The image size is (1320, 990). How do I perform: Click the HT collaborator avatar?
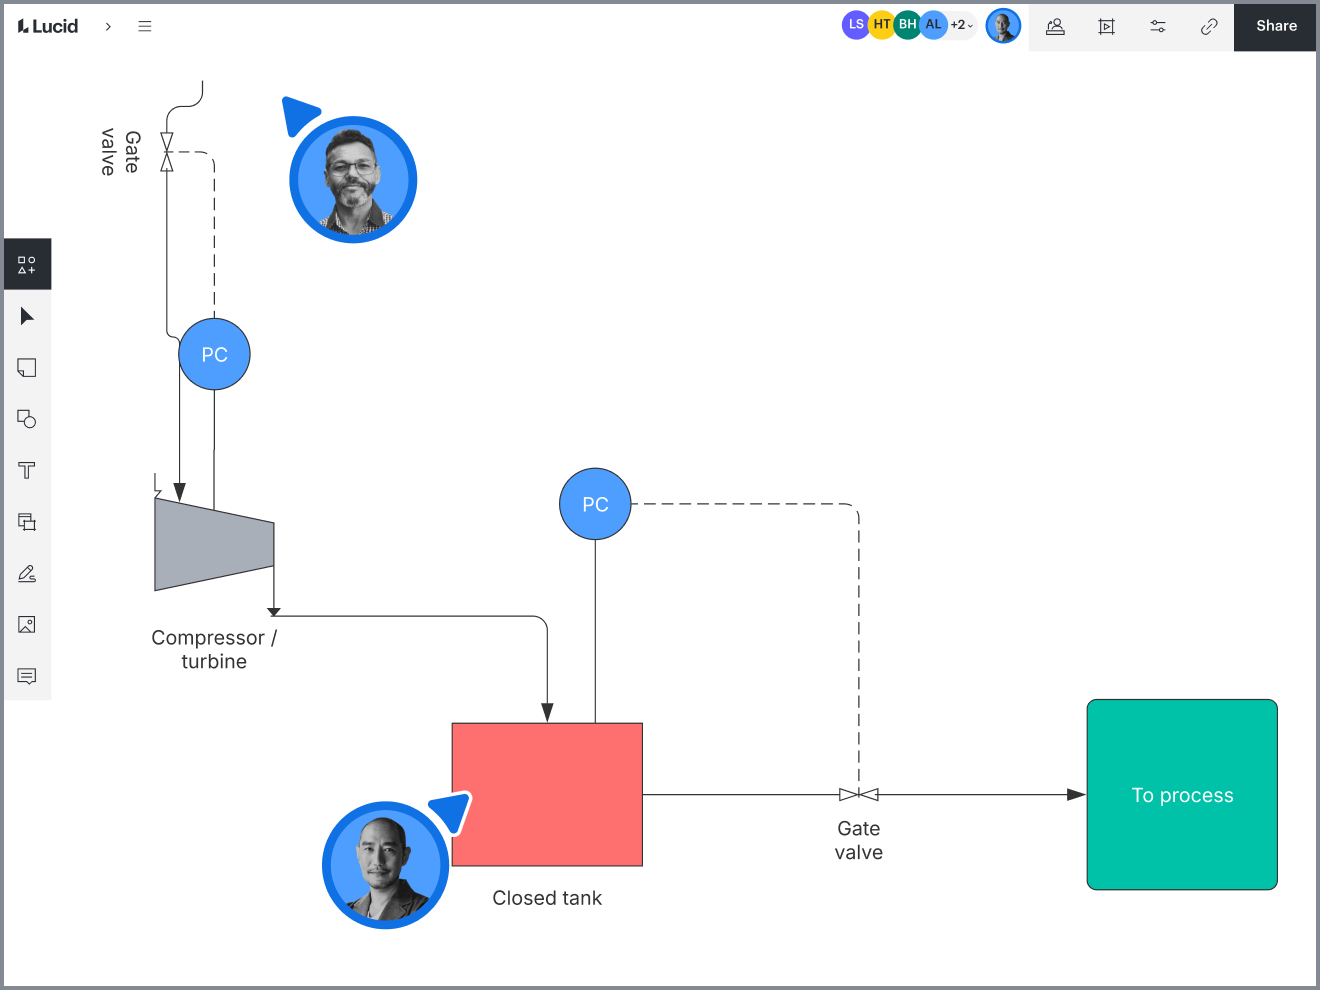pyautogui.click(x=881, y=25)
